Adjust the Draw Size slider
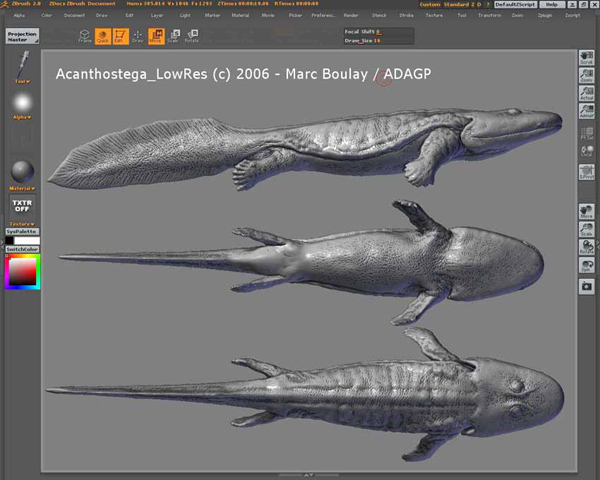This screenshot has width=600, height=480. 378,41
